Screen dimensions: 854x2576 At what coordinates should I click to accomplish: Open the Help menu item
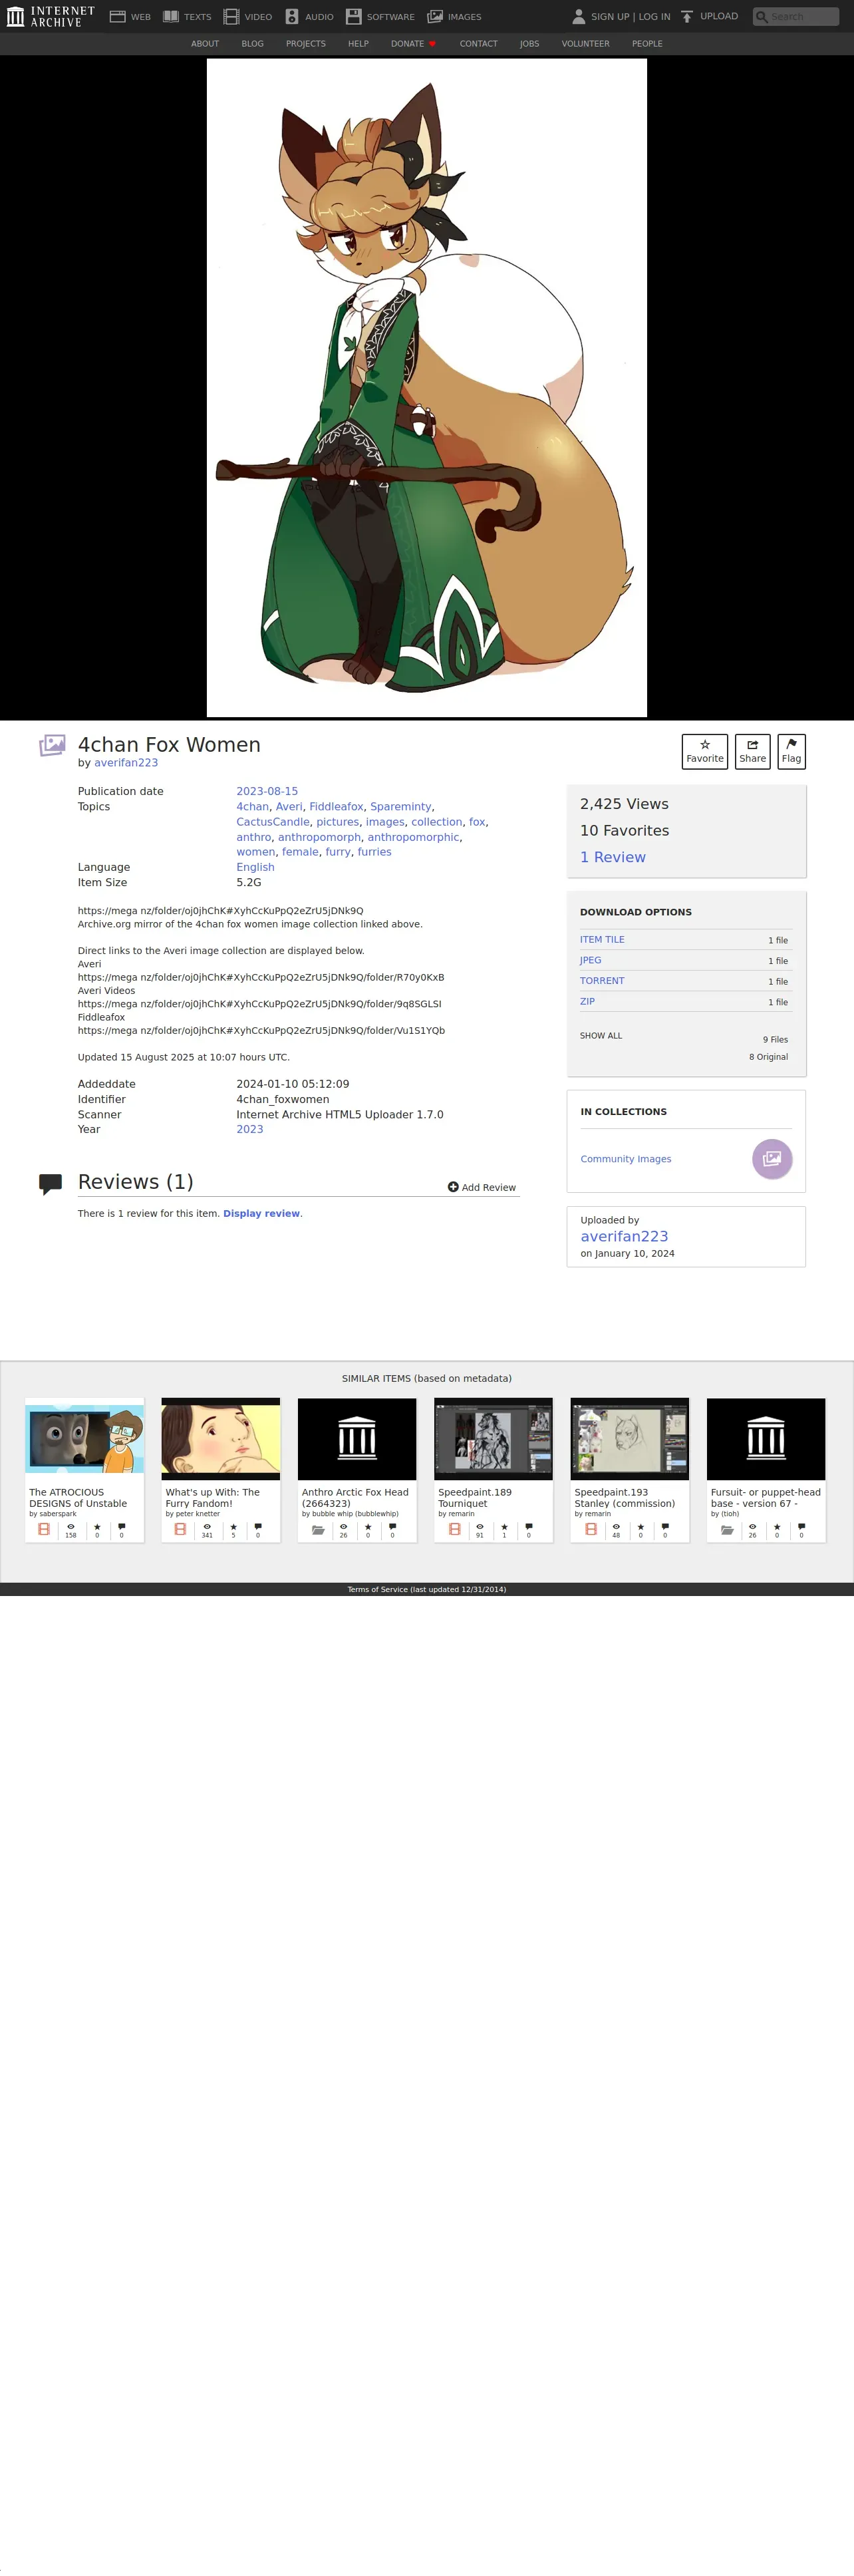pos(358,44)
